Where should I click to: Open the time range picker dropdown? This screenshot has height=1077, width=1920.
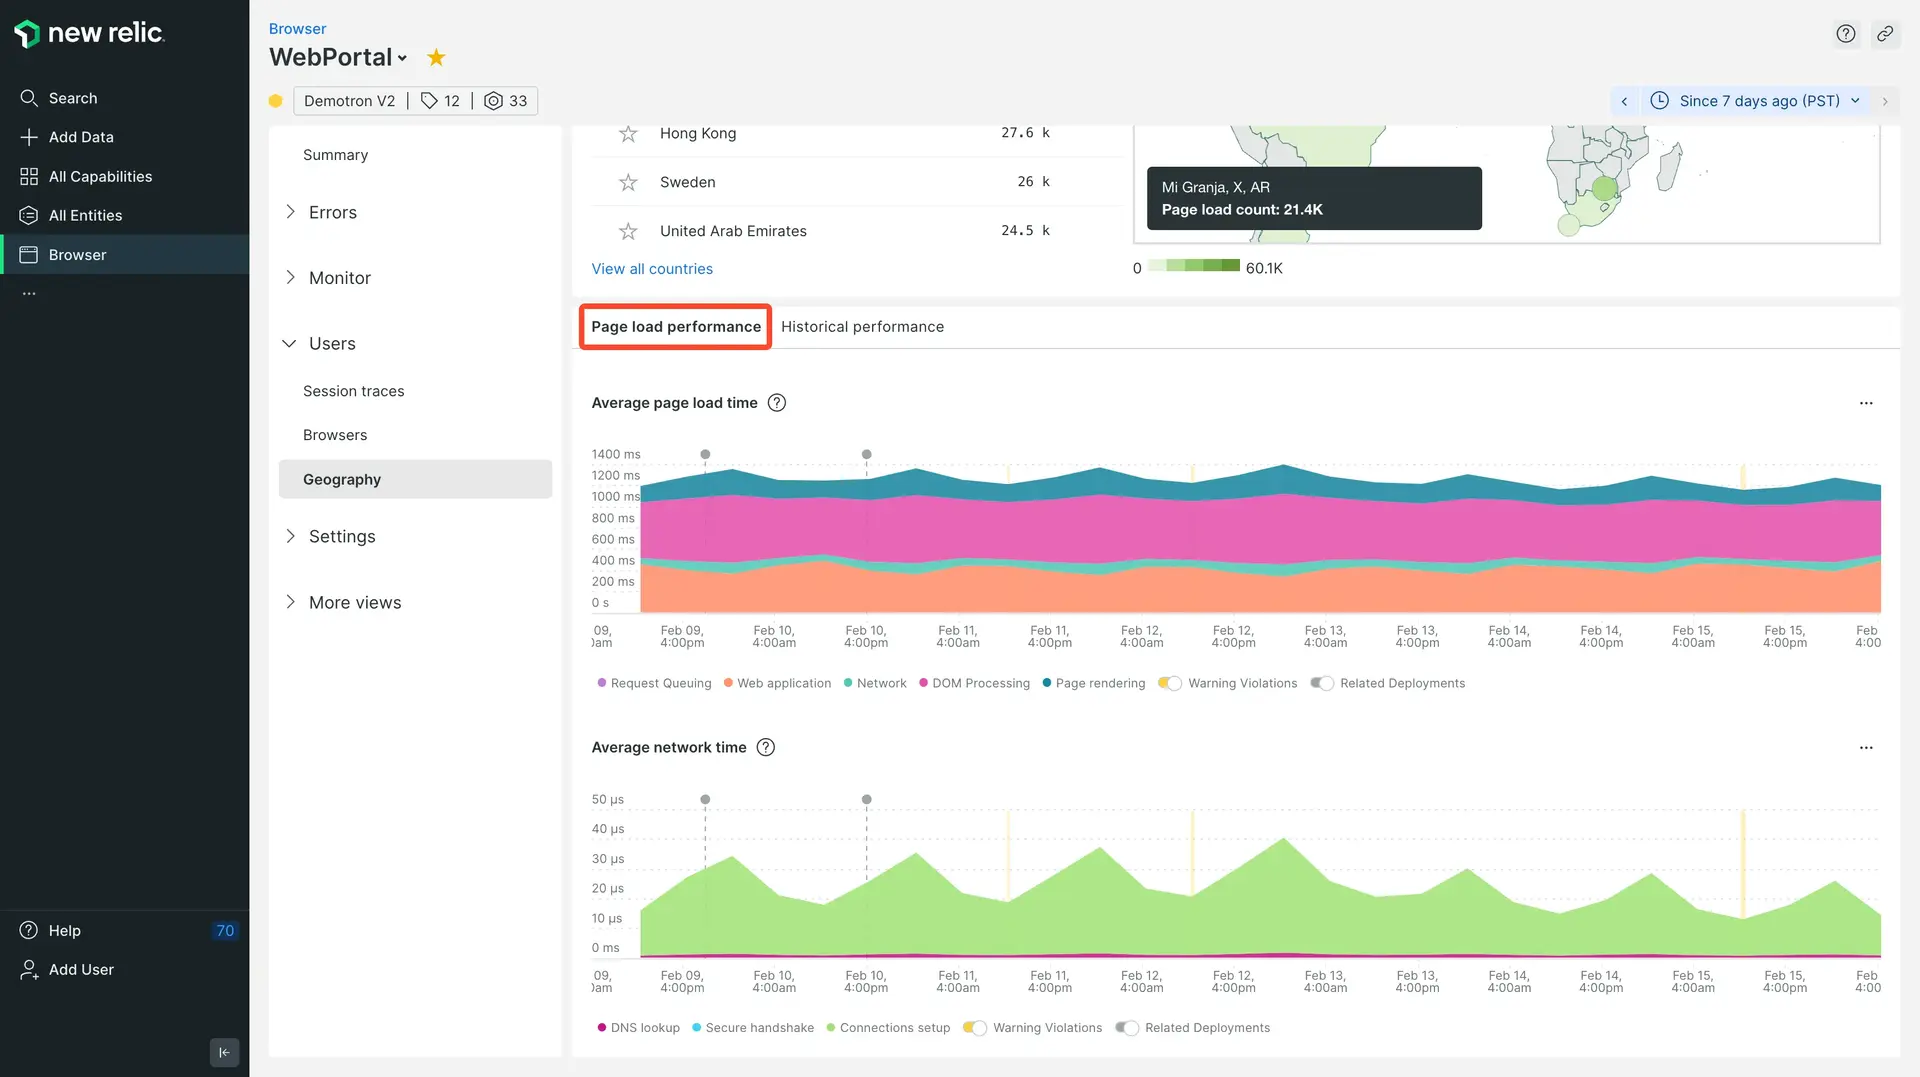tap(1759, 101)
